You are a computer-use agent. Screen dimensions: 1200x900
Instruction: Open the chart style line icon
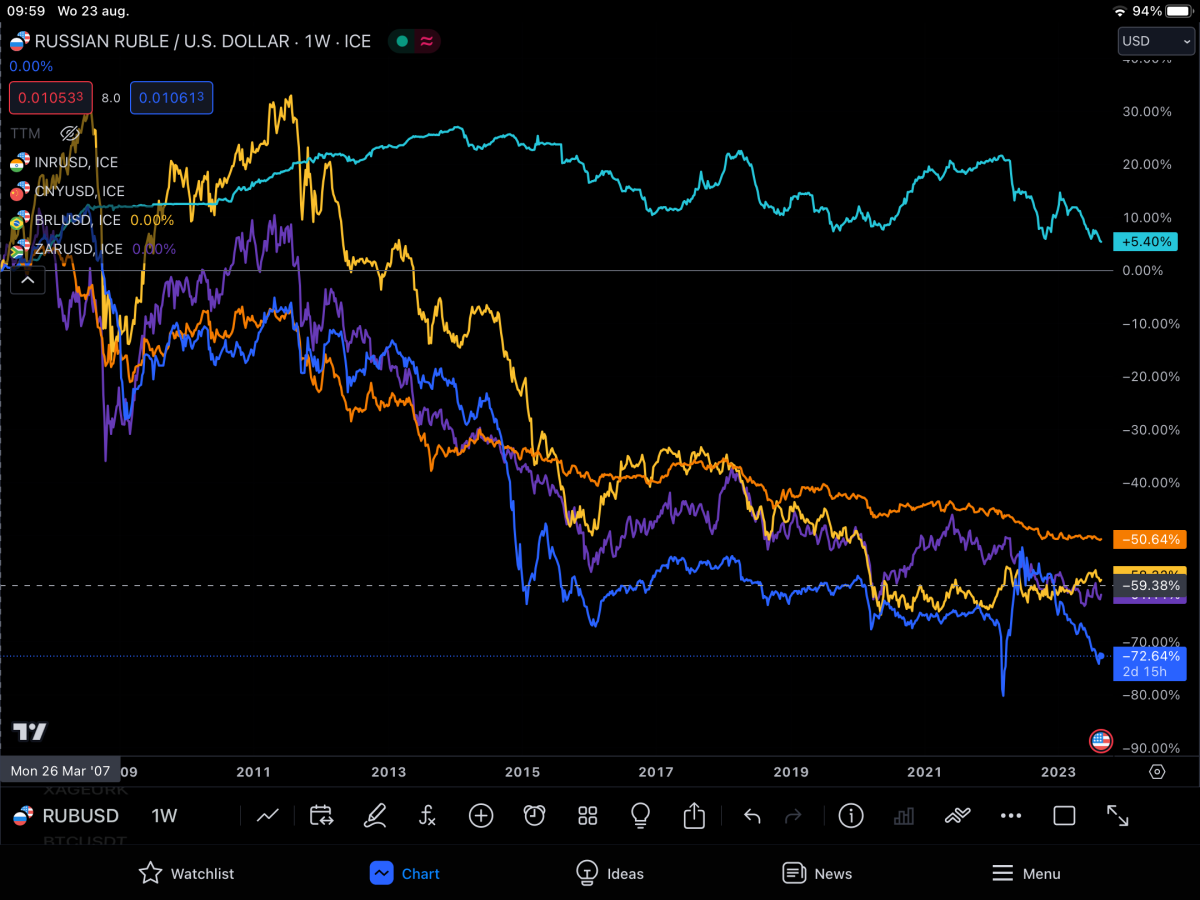(267, 816)
